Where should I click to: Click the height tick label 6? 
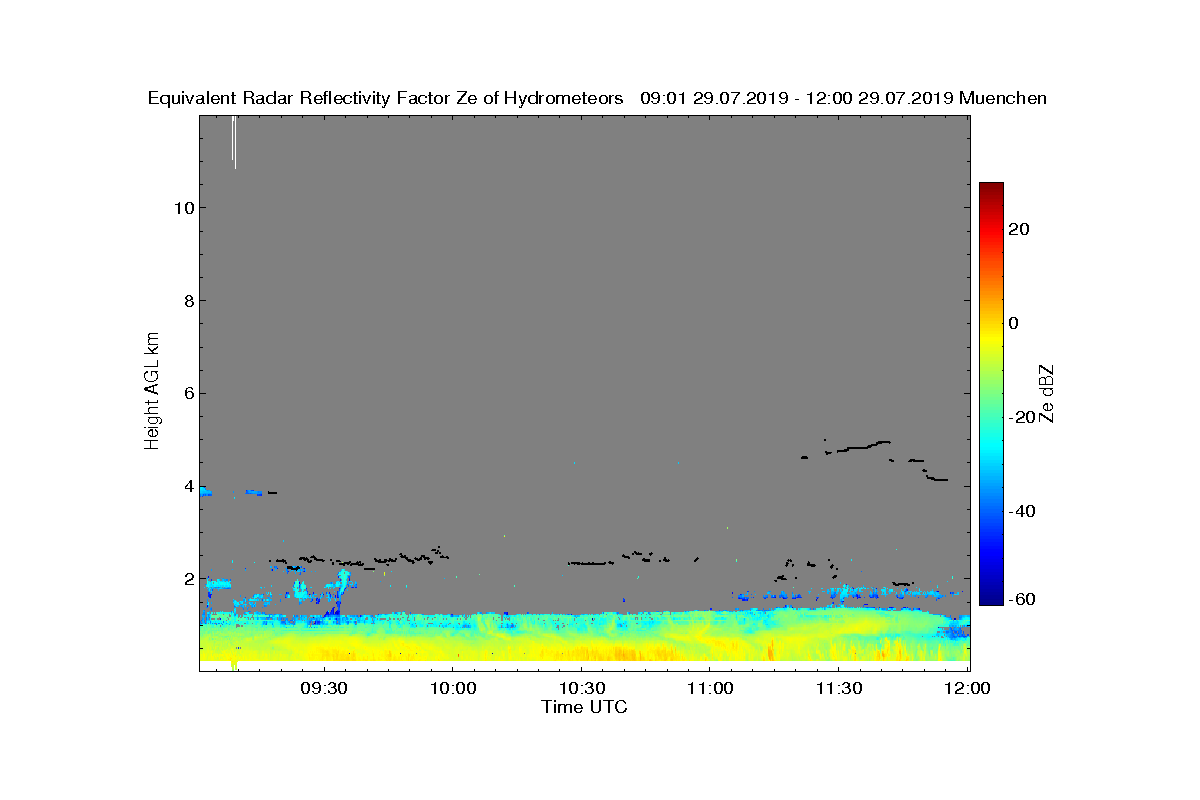pos(188,393)
